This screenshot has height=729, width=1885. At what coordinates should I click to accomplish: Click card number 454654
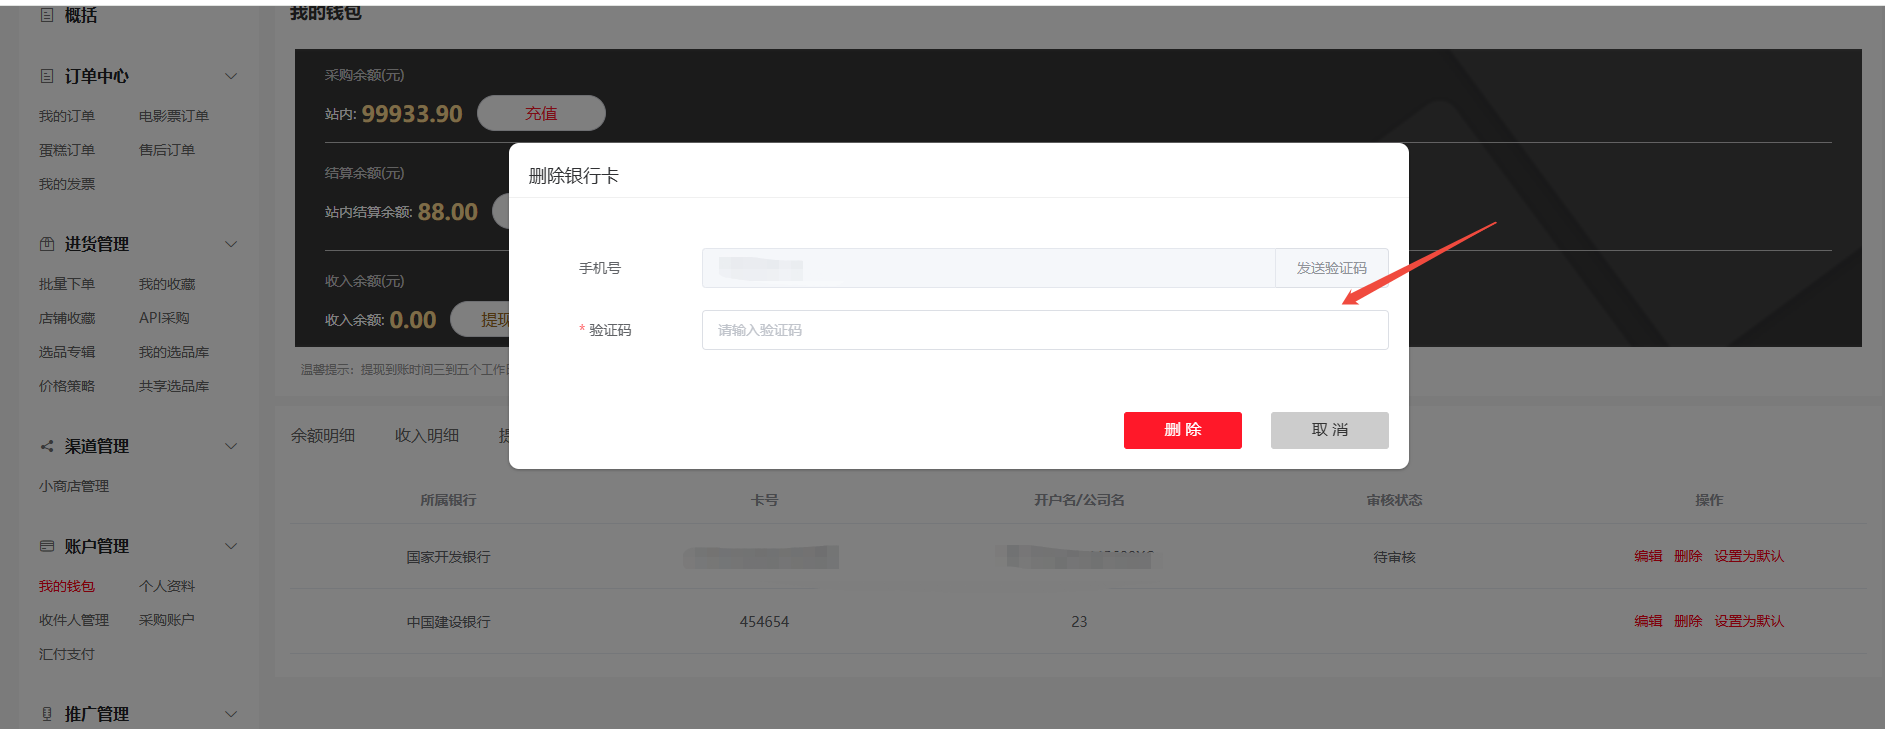pyautogui.click(x=764, y=622)
